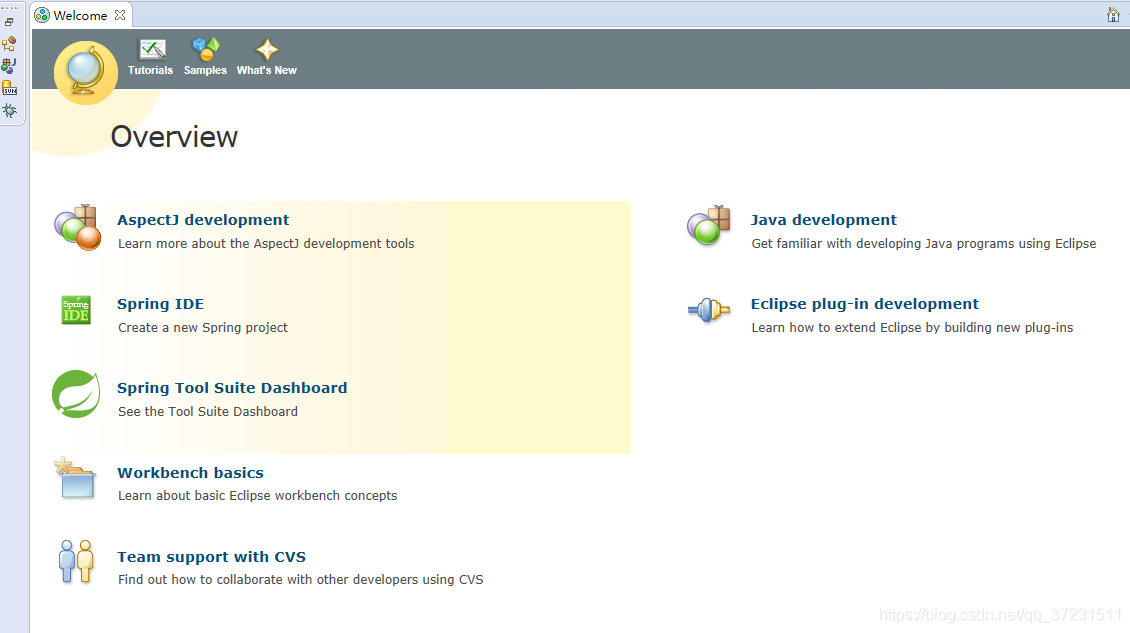
Task: Click the Workbench basics folder icon
Action: point(75,478)
